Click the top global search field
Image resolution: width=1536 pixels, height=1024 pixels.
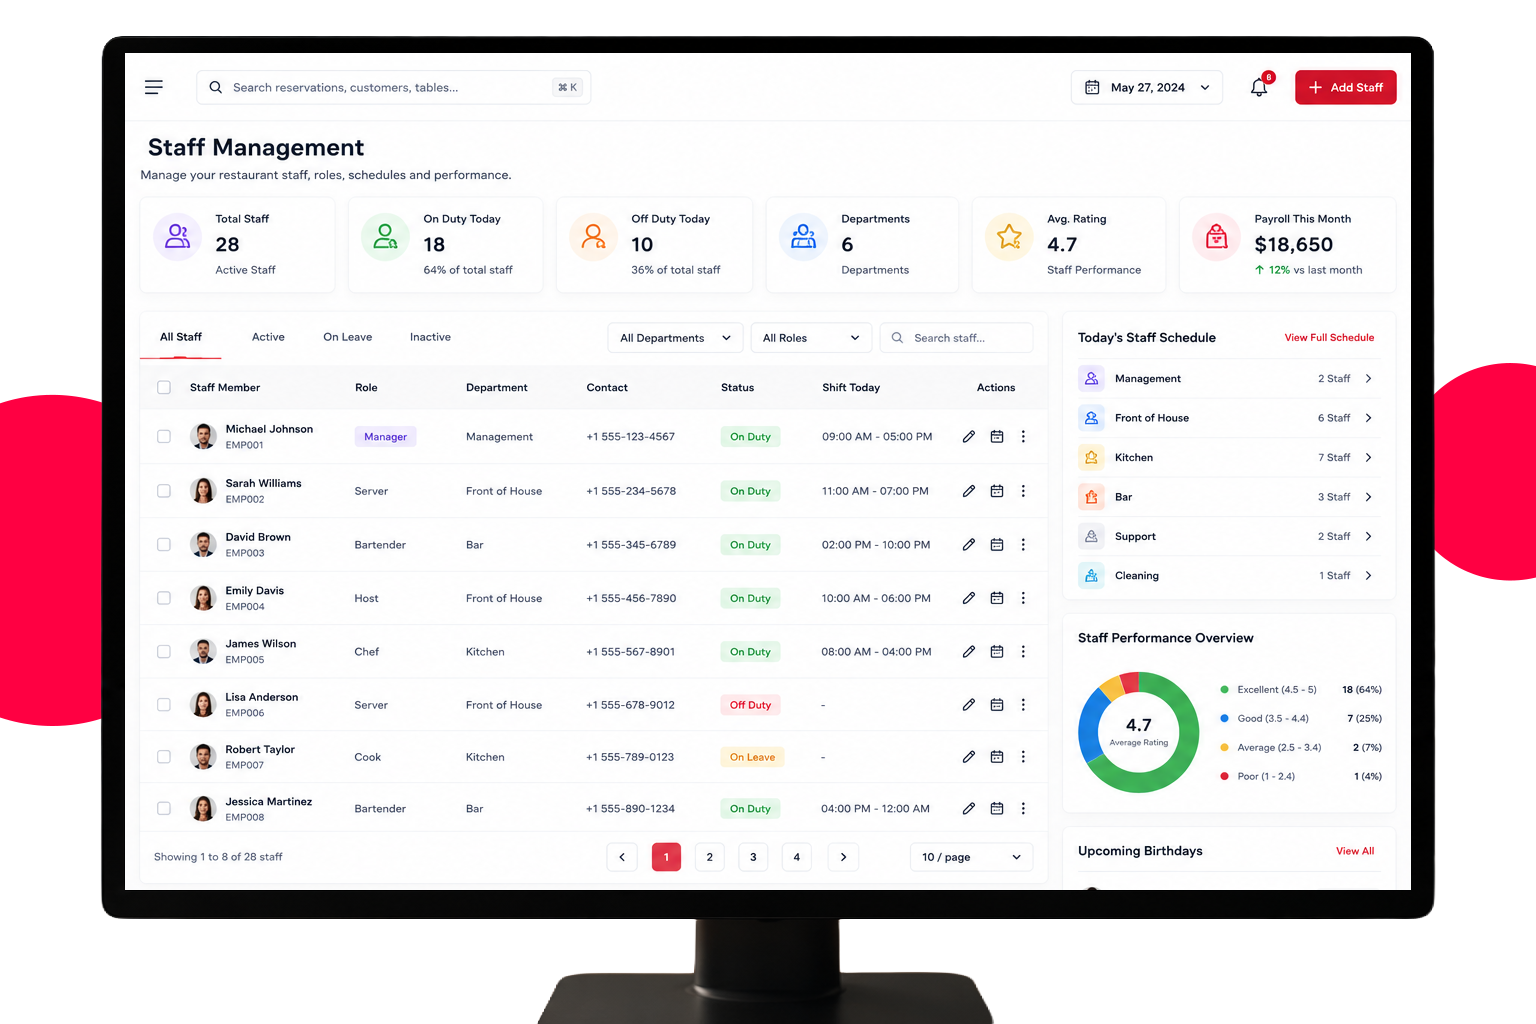tap(394, 87)
